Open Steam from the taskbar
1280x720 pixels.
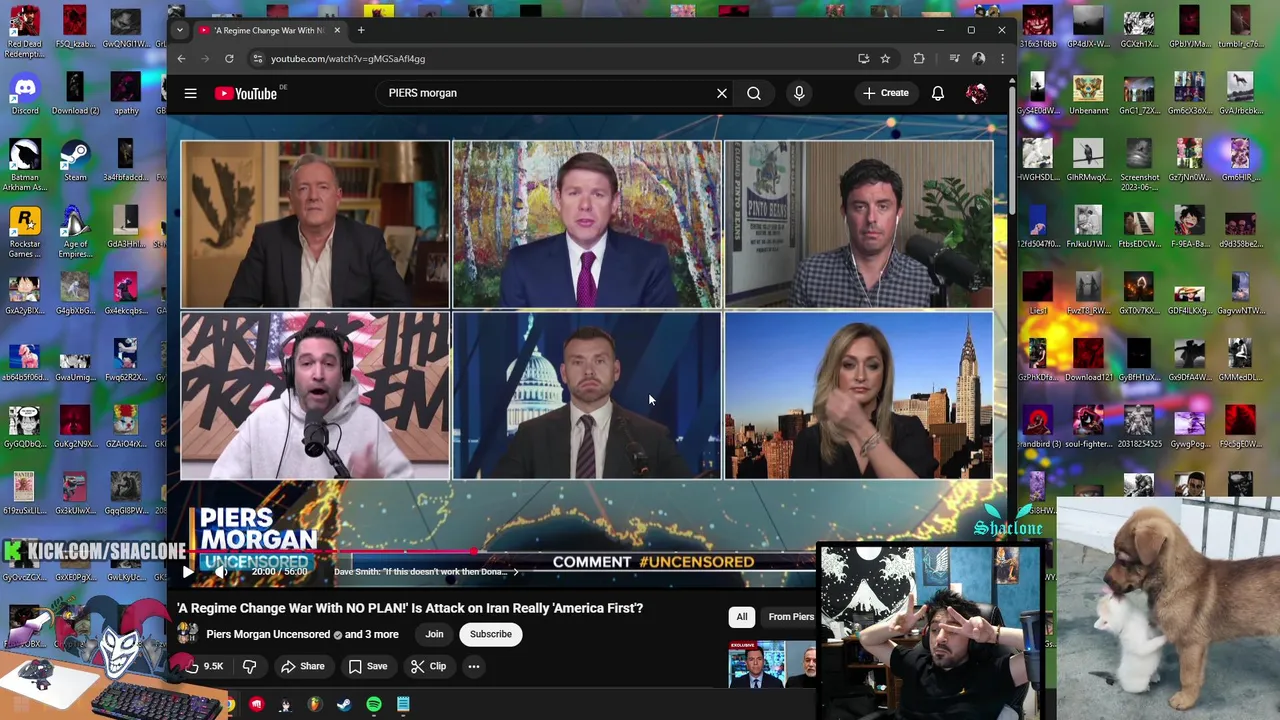coord(344,705)
